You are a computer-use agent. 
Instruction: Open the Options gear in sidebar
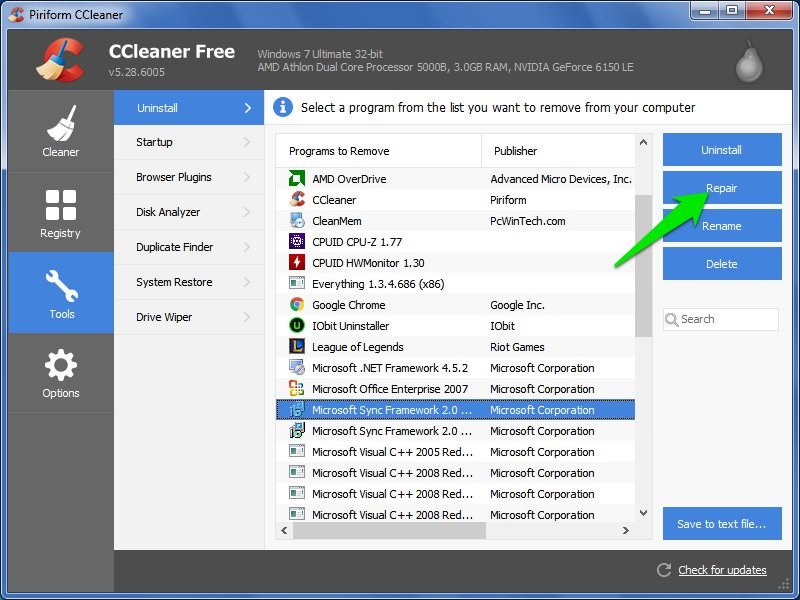[x=61, y=373]
